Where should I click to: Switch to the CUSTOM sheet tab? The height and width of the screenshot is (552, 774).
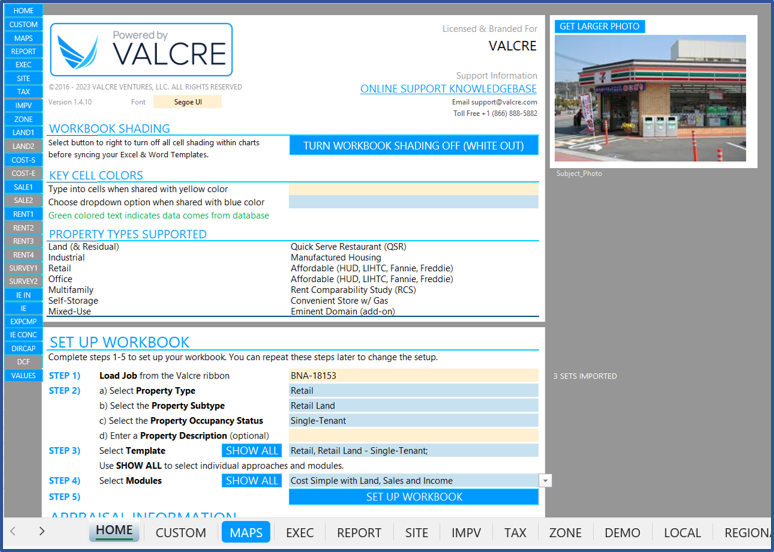tap(181, 533)
